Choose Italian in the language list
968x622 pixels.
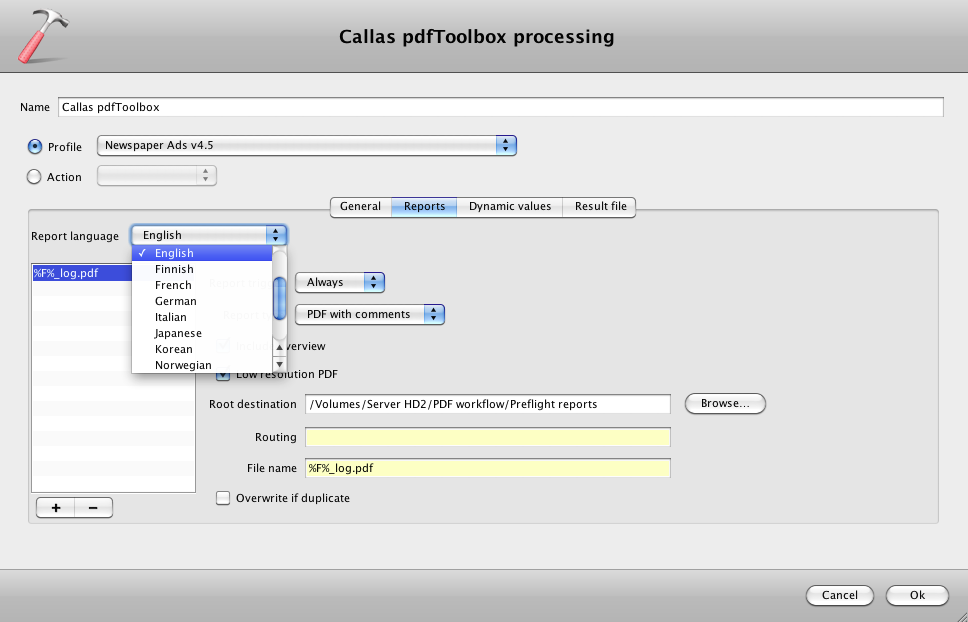[x=202, y=317]
